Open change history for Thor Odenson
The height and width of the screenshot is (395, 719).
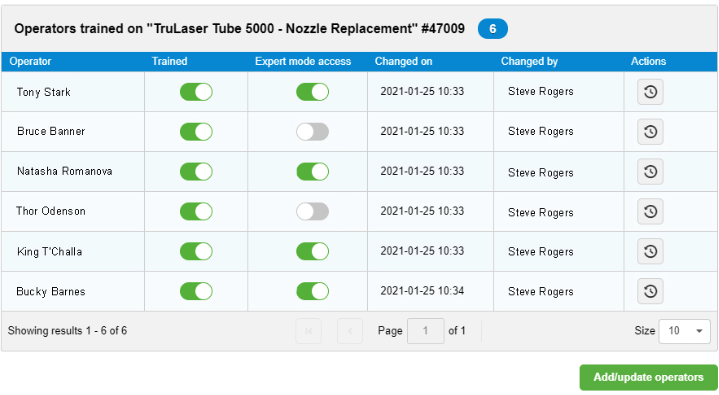click(x=650, y=211)
